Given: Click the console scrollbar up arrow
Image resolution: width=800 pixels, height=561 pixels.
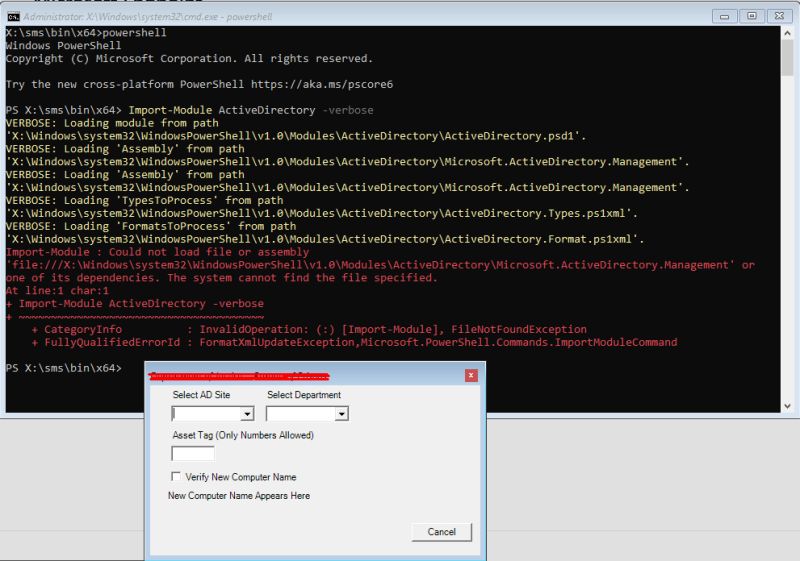Looking at the screenshot, I should tap(787, 33).
